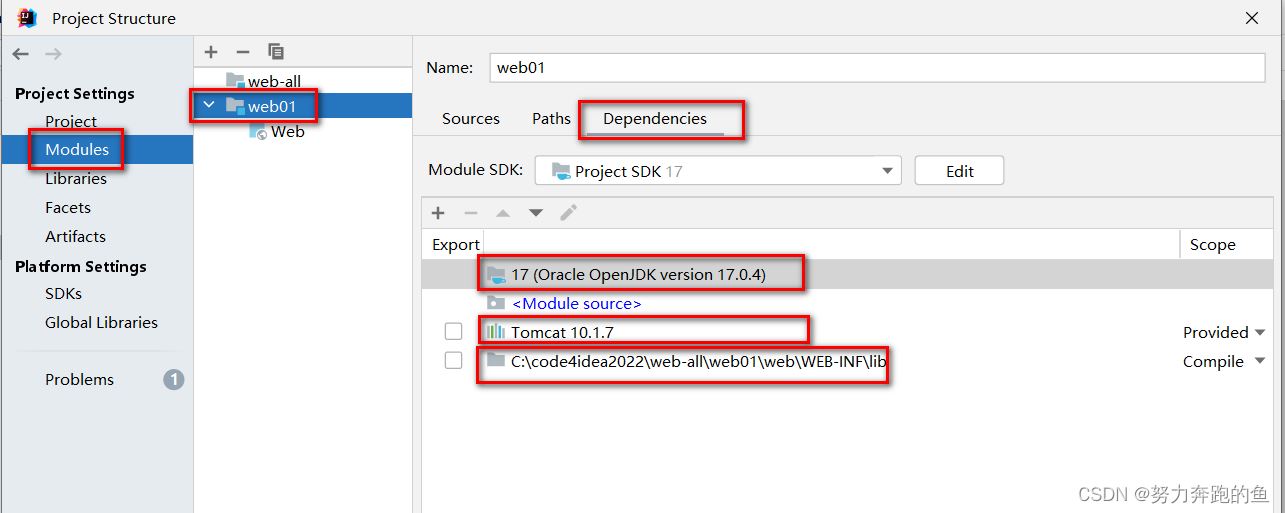Click the module Name input field
1285x513 pixels.
tap(877, 67)
